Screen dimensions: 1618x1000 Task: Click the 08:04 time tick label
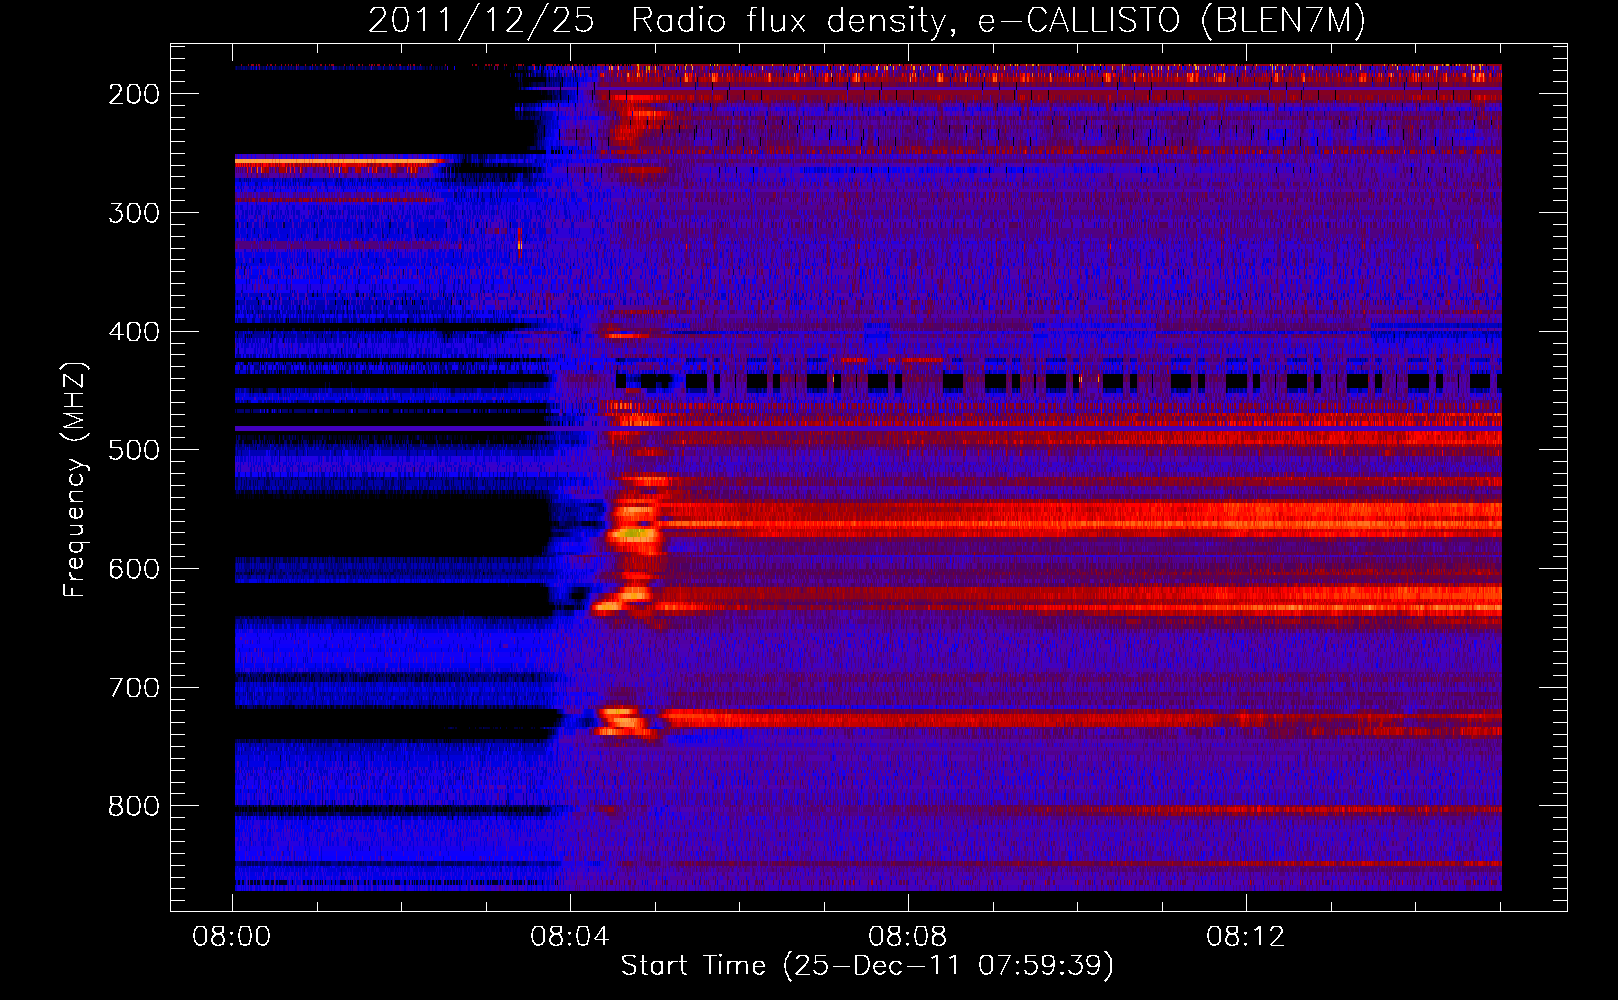pyautogui.click(x=570, y=936)
